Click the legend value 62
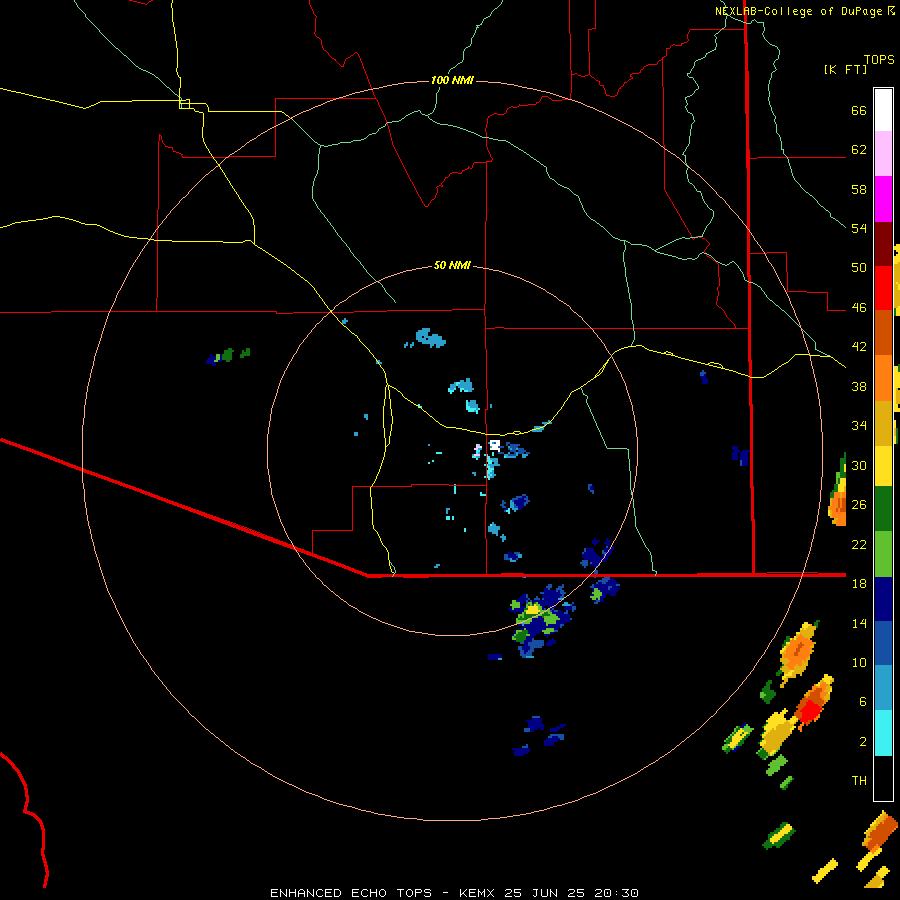Screen dimensions: 900x900 pyautogui.click(x=859, y=150)
